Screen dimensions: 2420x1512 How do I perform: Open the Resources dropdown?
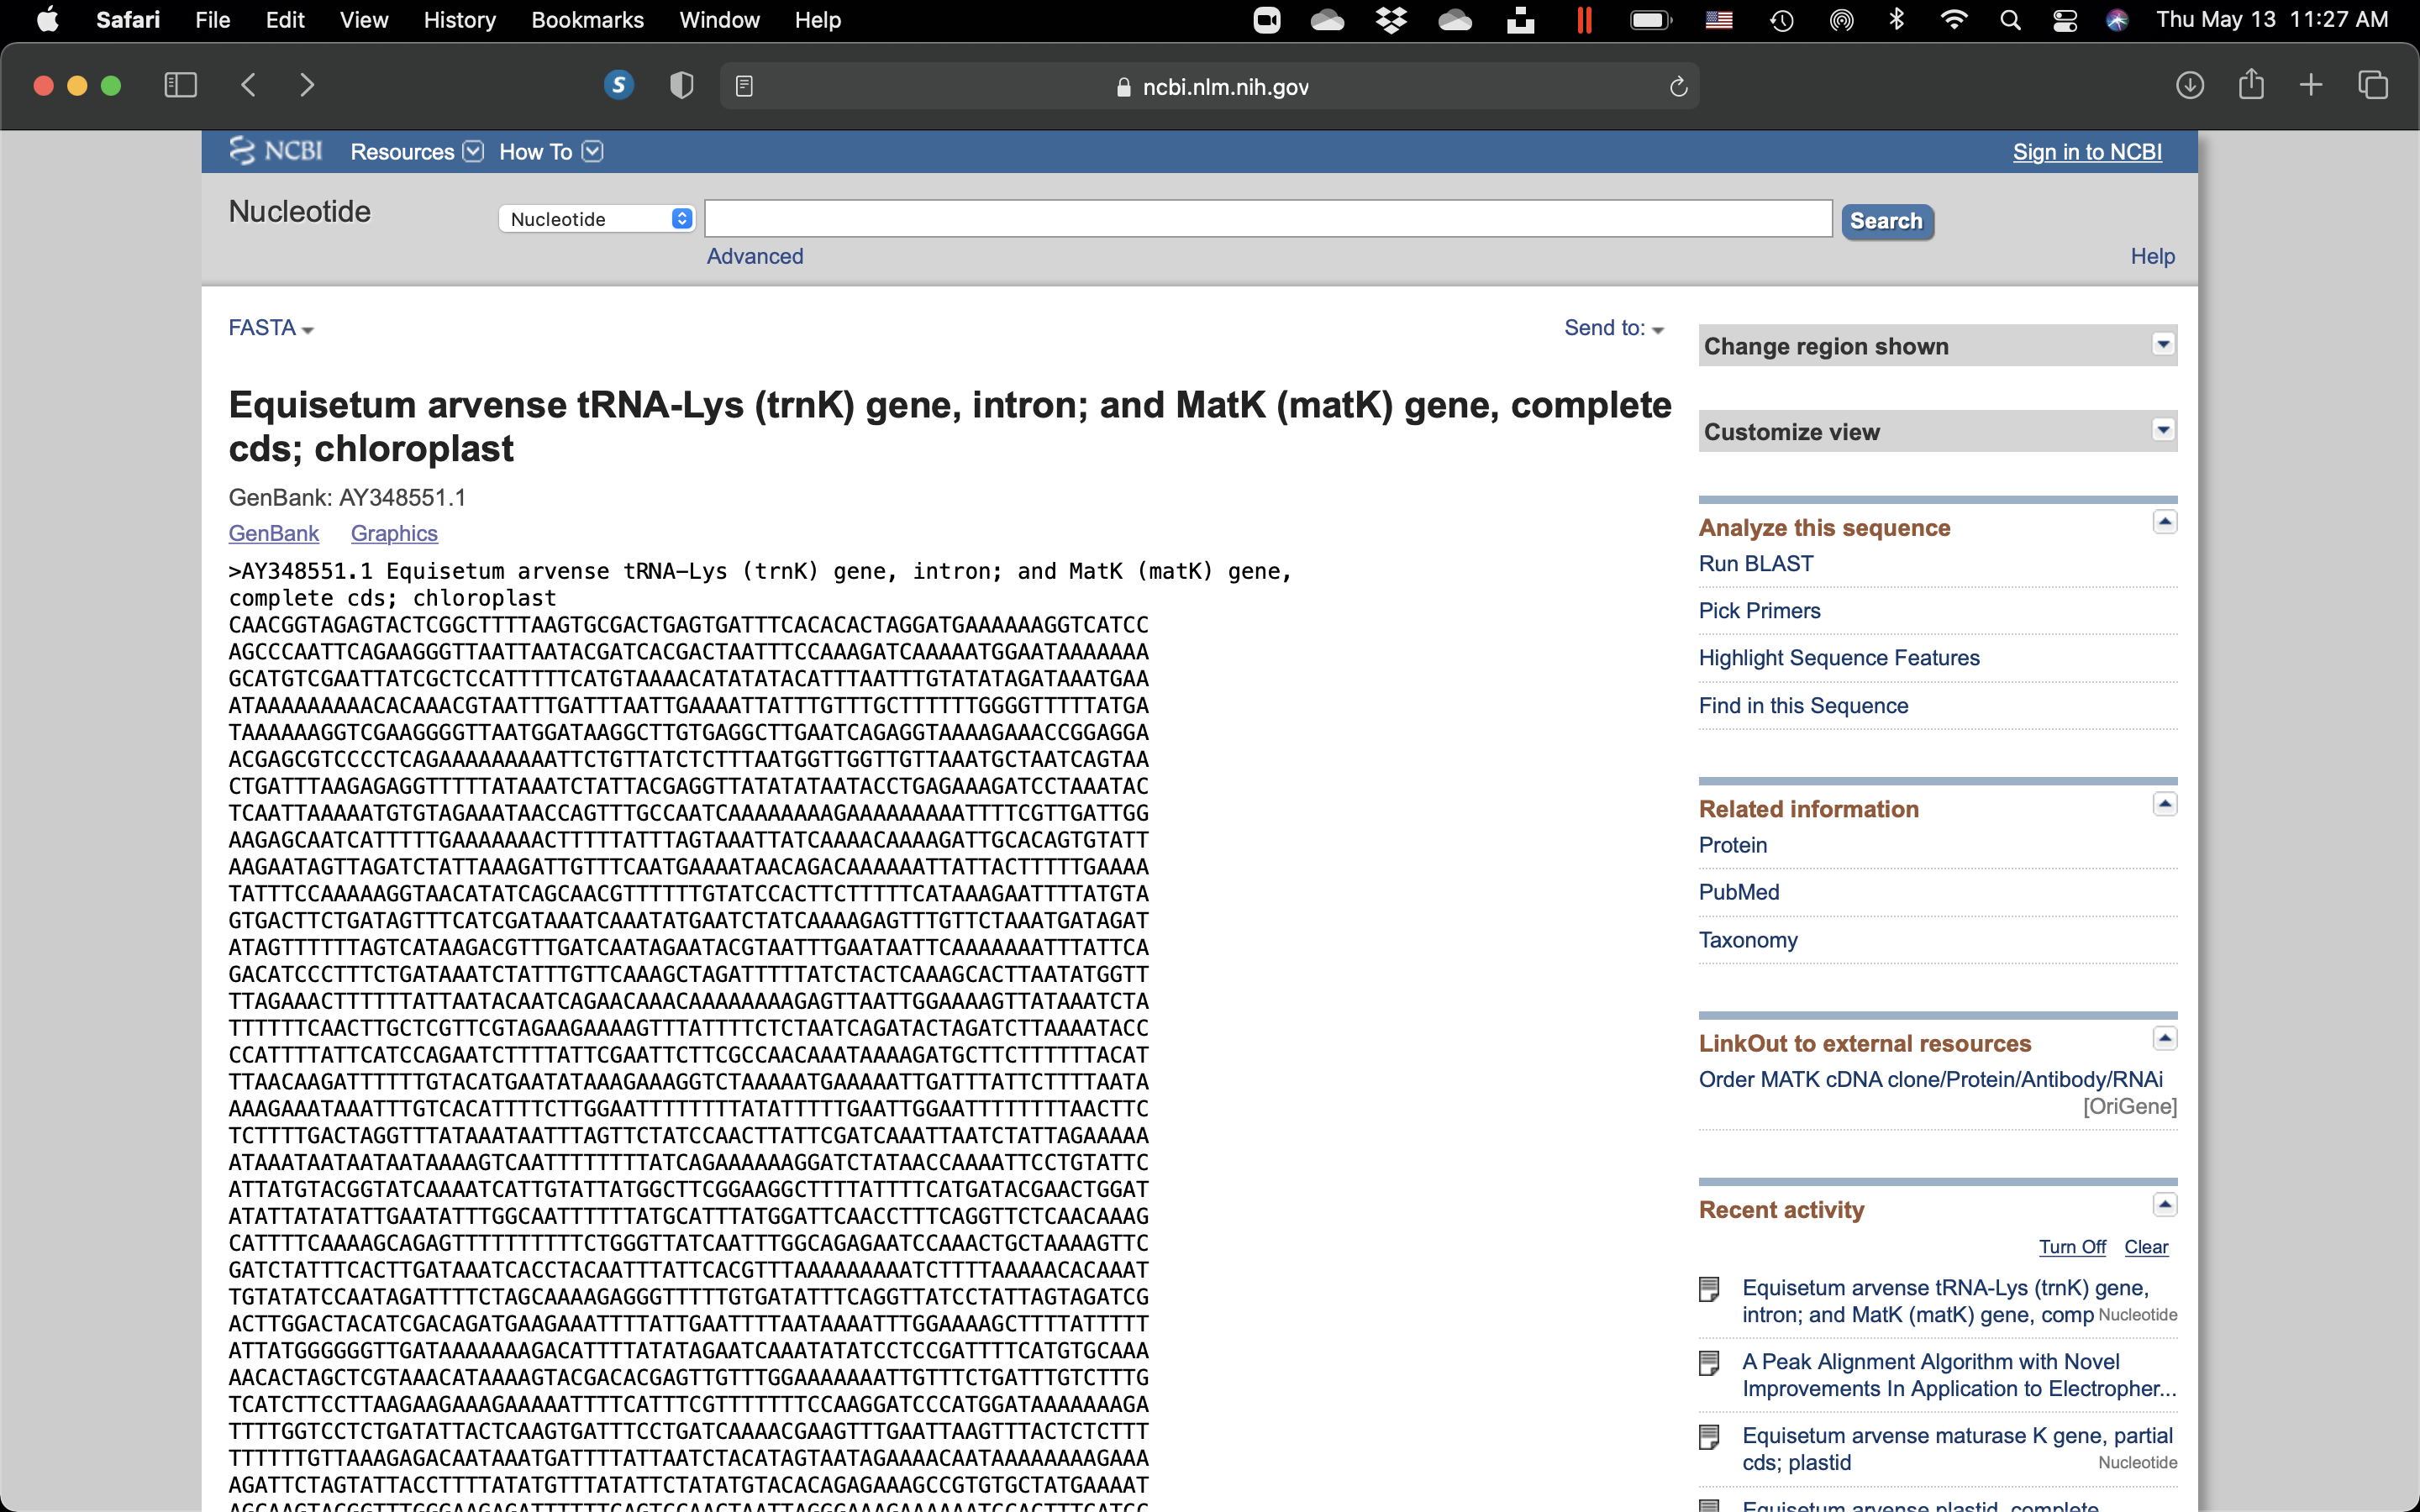coord(417,152)
